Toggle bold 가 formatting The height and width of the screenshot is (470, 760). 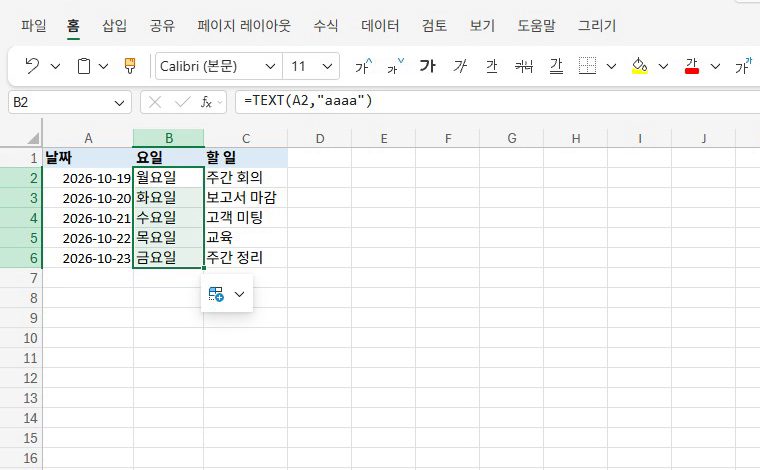pos(427,66)
